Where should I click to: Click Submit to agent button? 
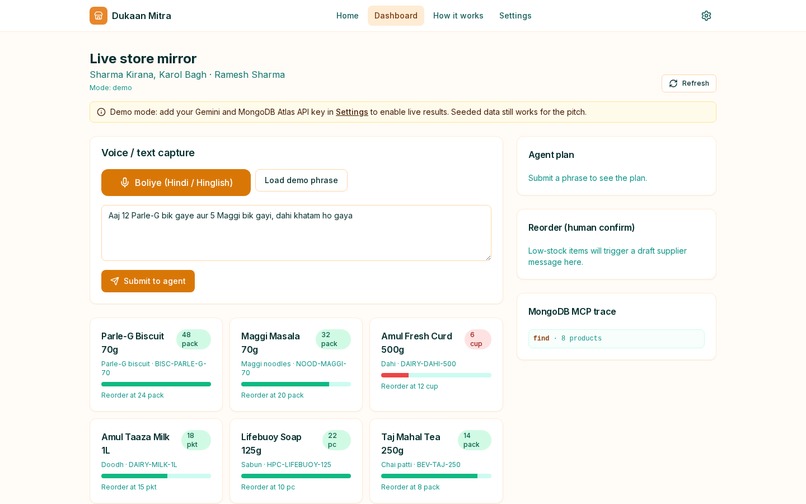(x=148, y=281)
